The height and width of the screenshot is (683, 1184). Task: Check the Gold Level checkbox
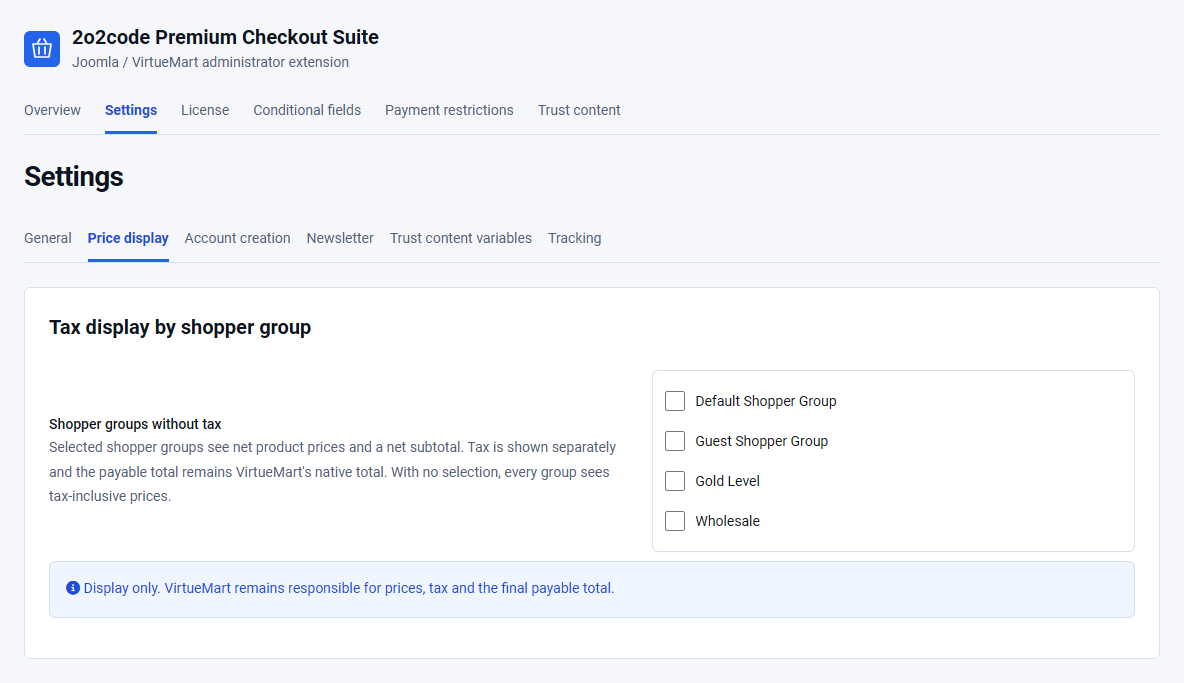pyautogui.click(x=675, y=481)
